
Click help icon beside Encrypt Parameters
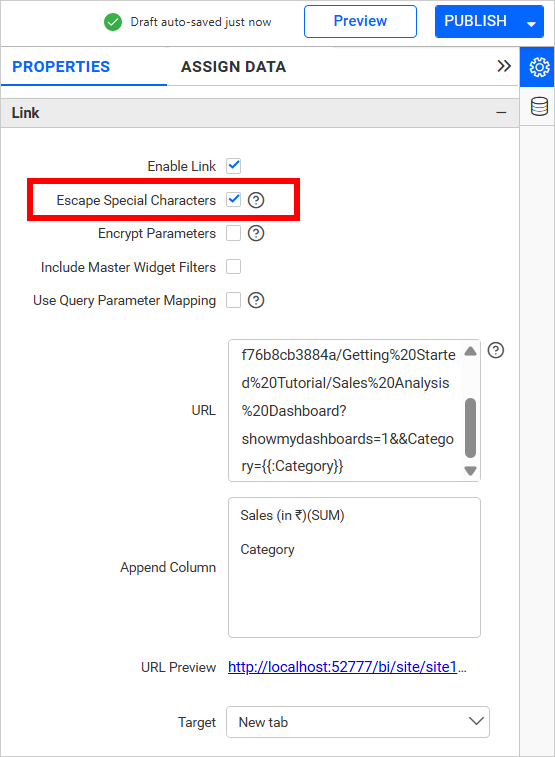point(256,233)
